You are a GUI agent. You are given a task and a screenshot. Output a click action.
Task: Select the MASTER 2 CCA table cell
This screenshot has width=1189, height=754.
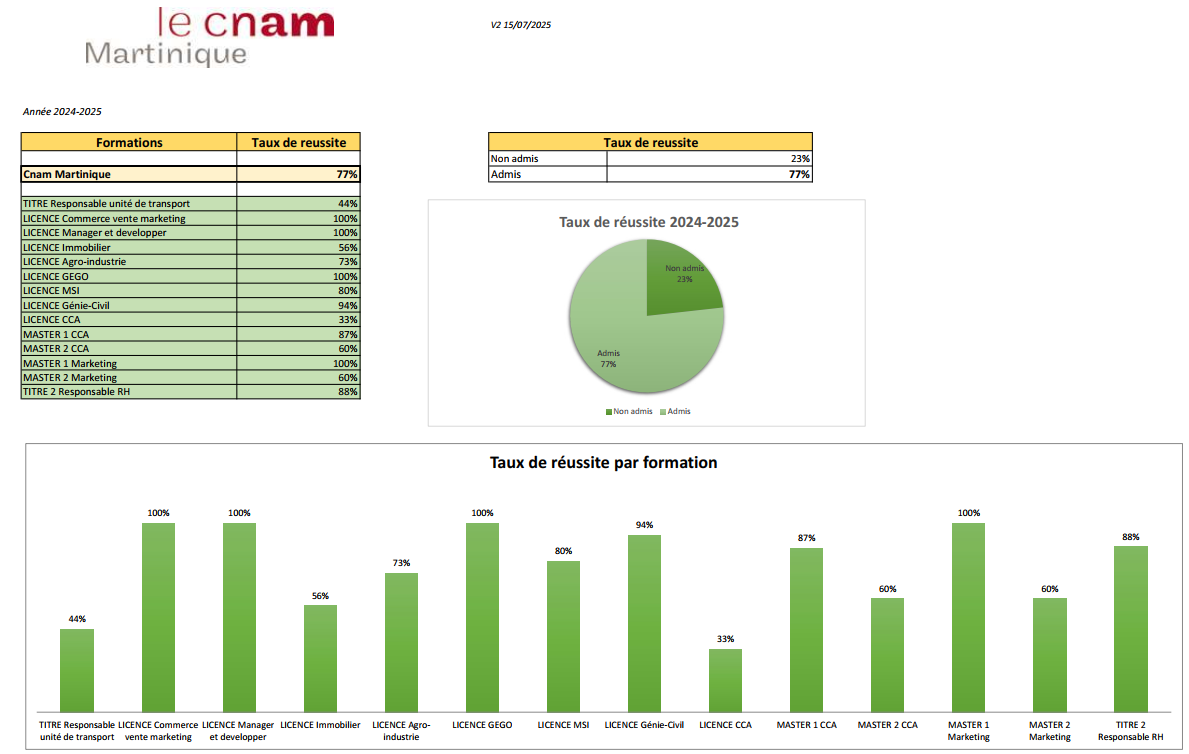tap(129, 349)
